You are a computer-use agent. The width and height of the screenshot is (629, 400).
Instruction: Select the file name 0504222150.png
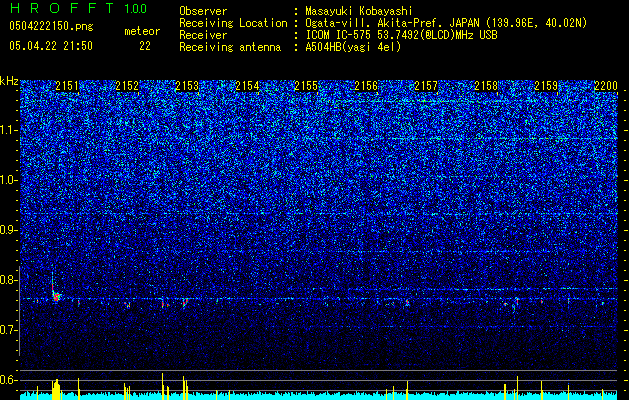coord(51,26)
